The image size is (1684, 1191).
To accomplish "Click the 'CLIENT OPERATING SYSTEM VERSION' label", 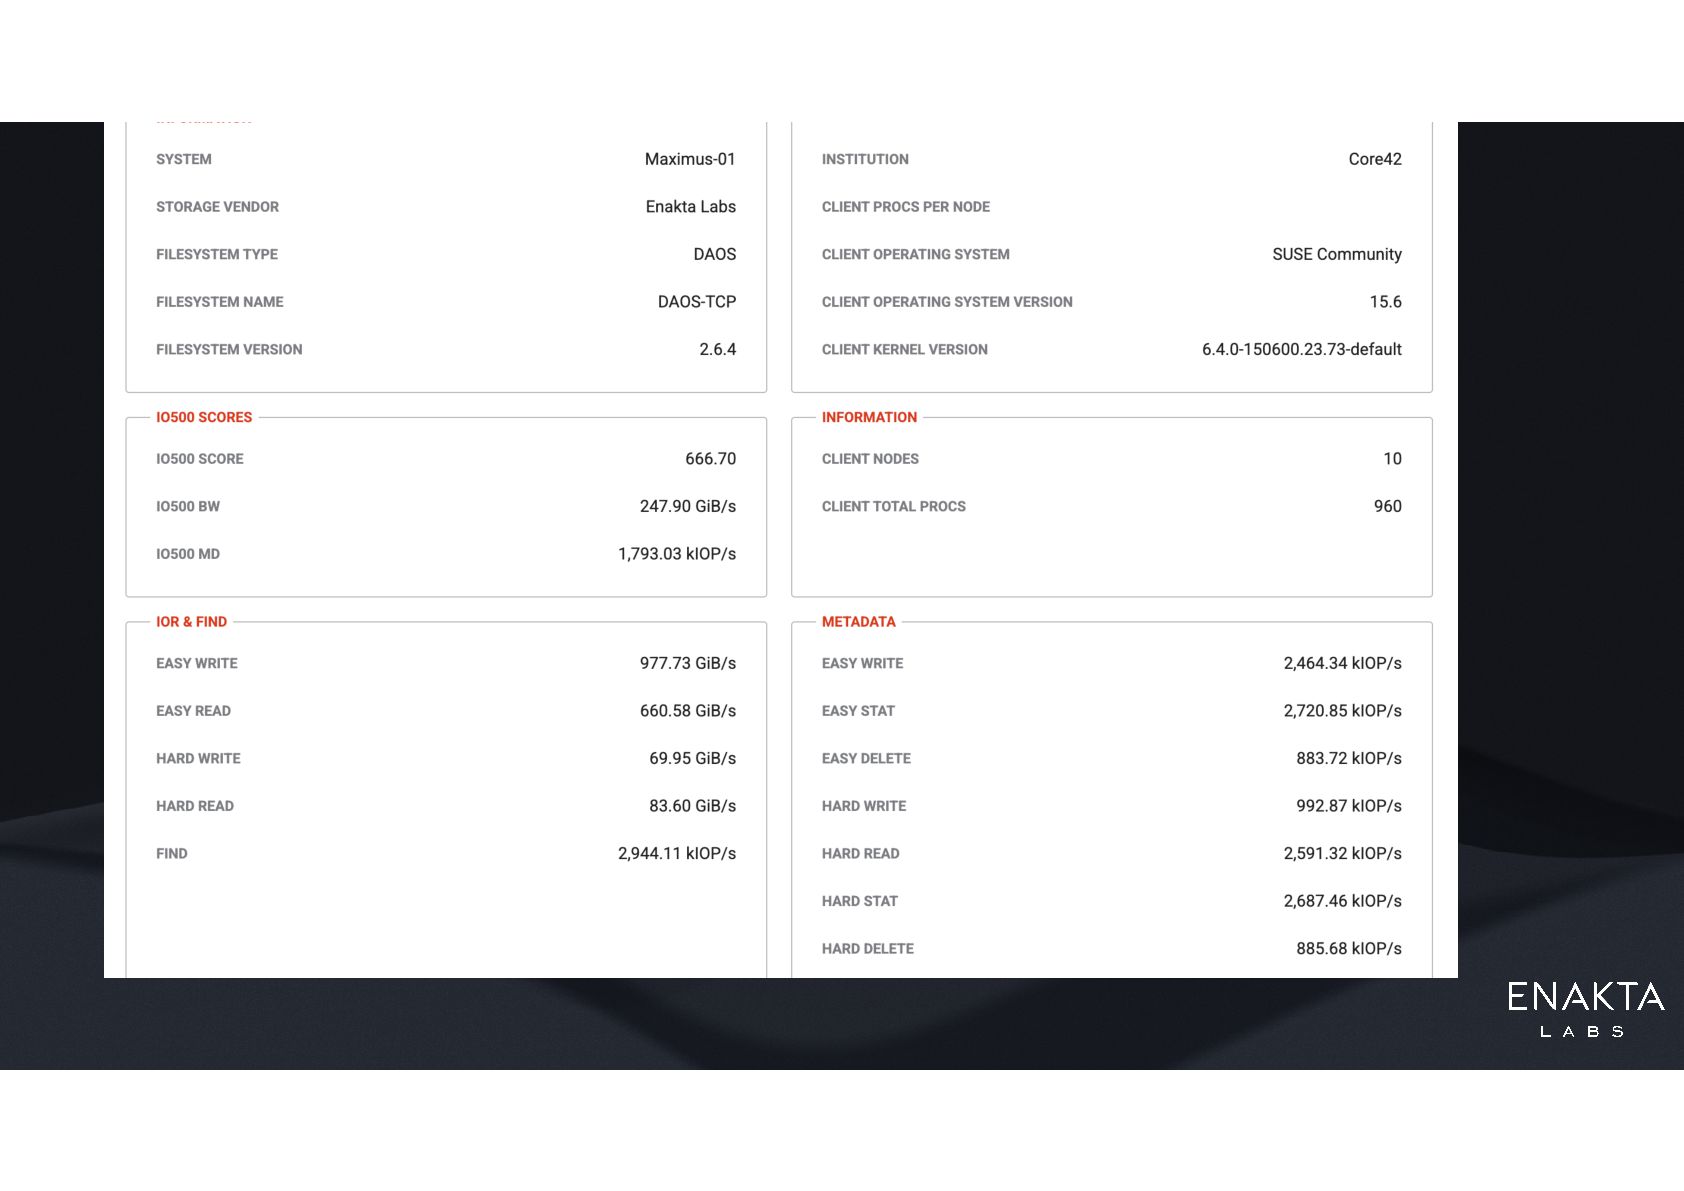I will point(947,302).
